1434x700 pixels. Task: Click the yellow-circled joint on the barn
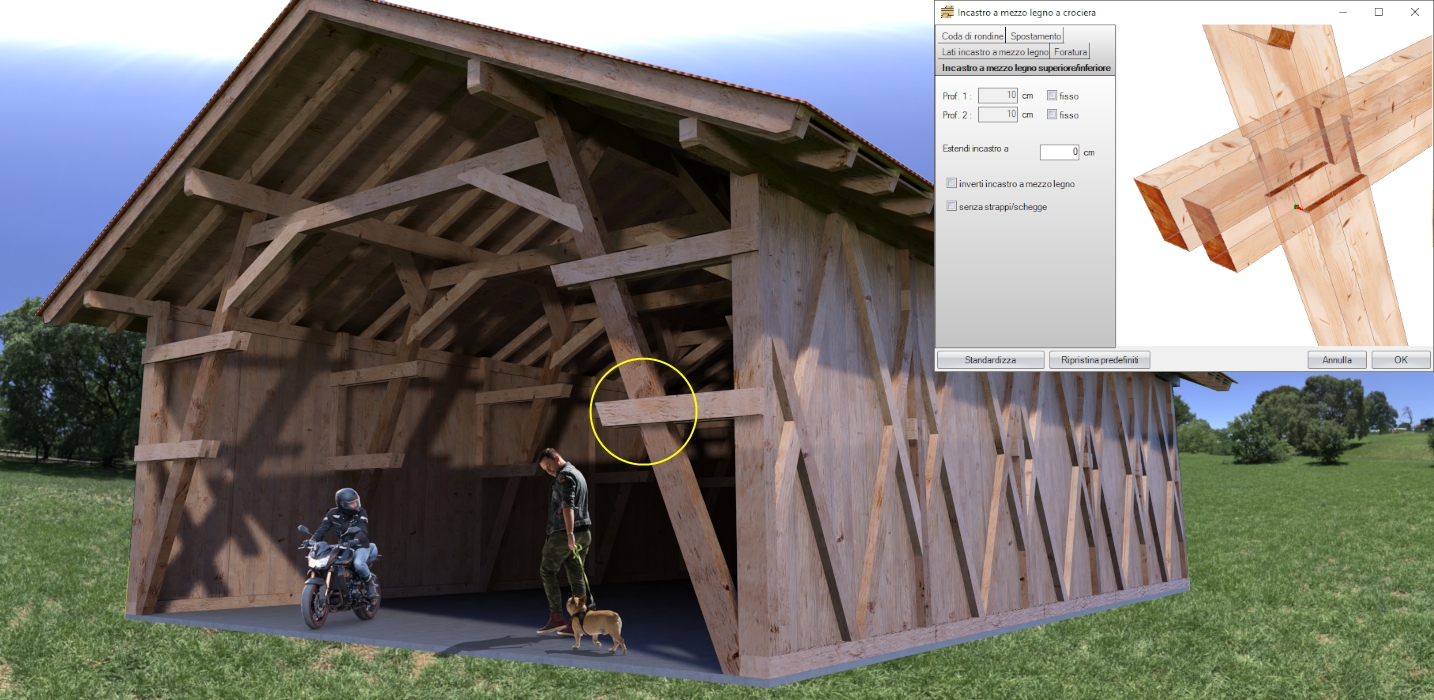point(644,411)
